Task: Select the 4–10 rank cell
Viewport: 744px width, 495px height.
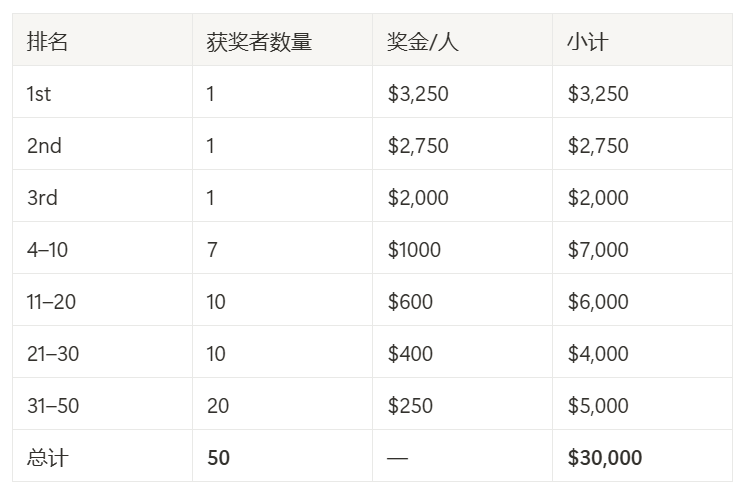Action: coord(47,250)
